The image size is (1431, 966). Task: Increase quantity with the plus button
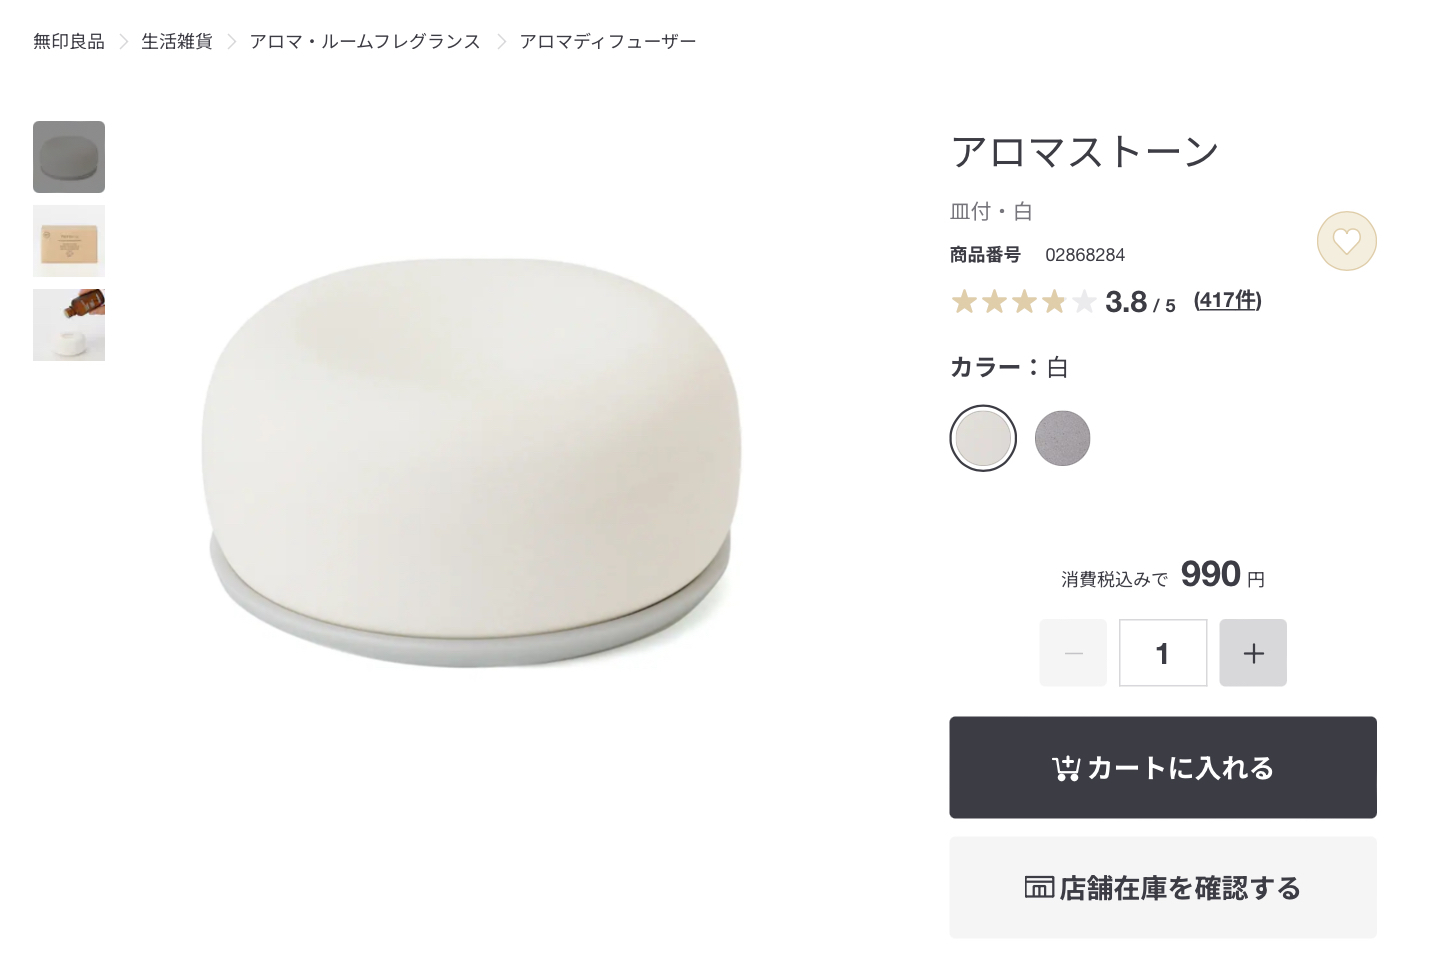(1253, 653)
